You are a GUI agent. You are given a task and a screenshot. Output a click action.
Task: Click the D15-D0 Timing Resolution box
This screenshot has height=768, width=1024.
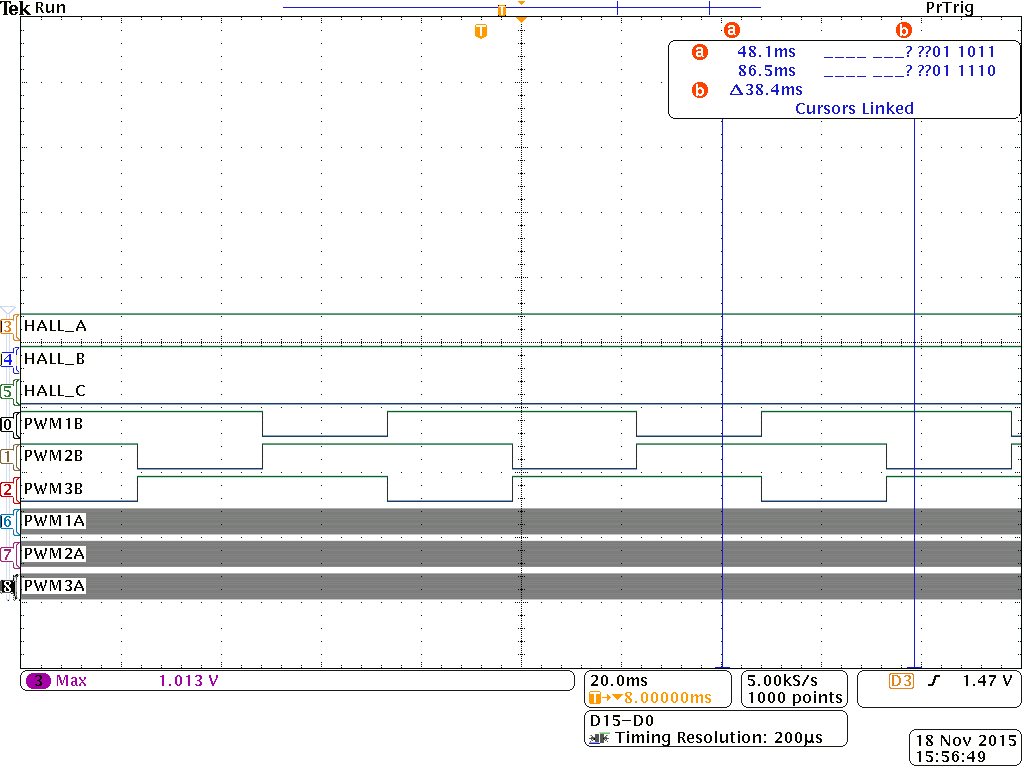coord(716,729)
